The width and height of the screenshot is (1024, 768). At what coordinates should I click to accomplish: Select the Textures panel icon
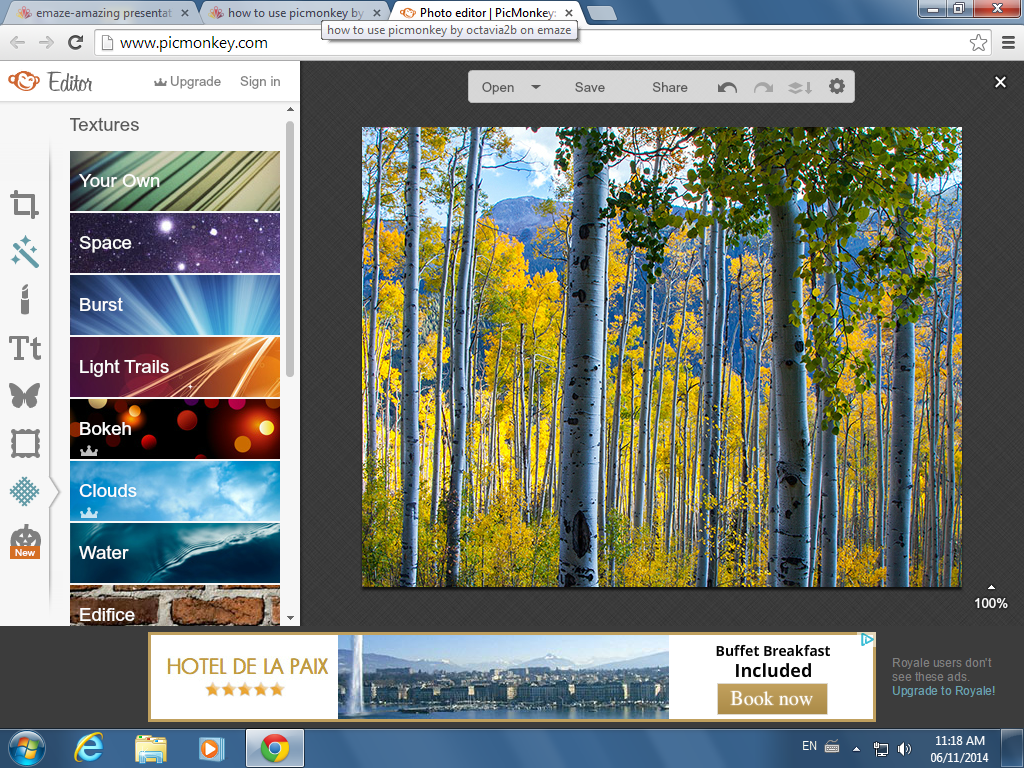point(24,491)
